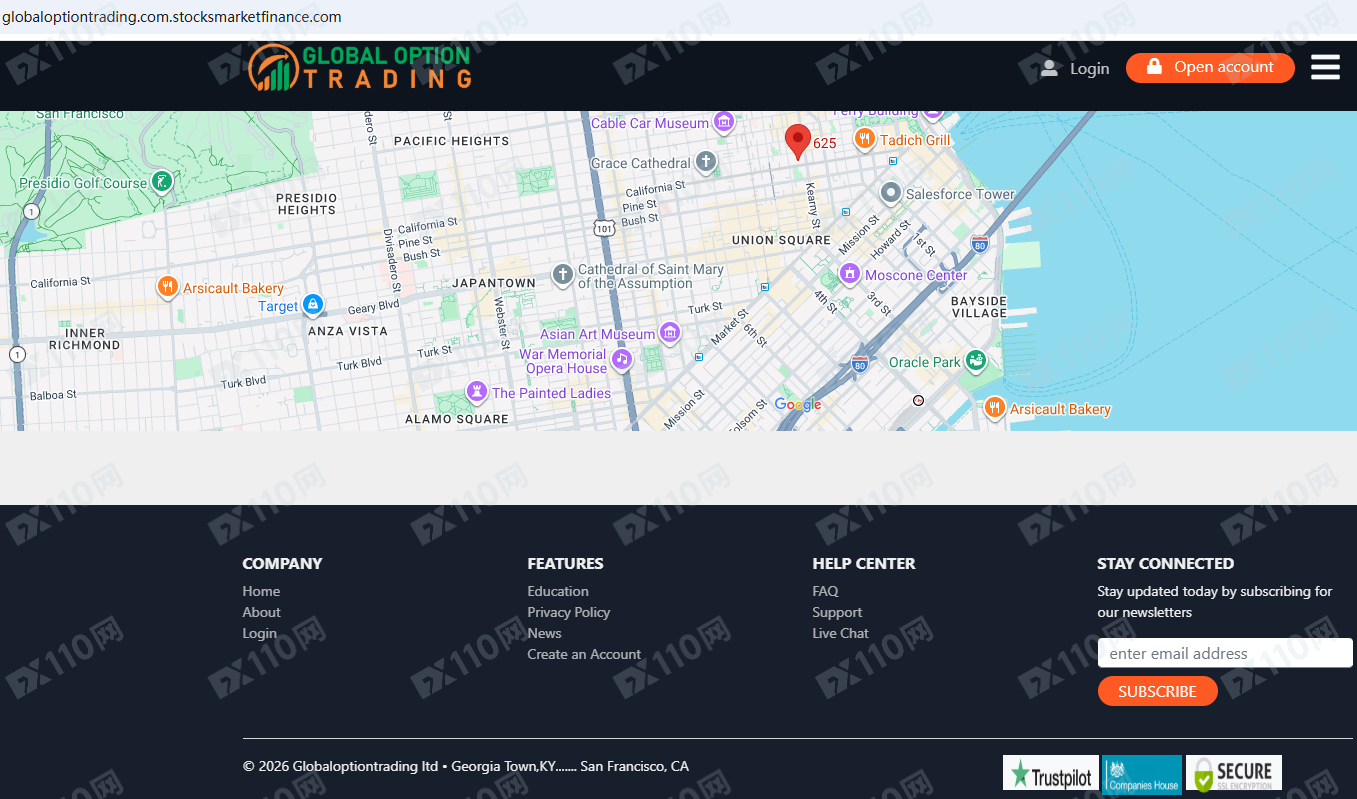The height and width of the screenshot is (799, 1357).
Task: Click the red location pin on map
Action: point(797,141)
